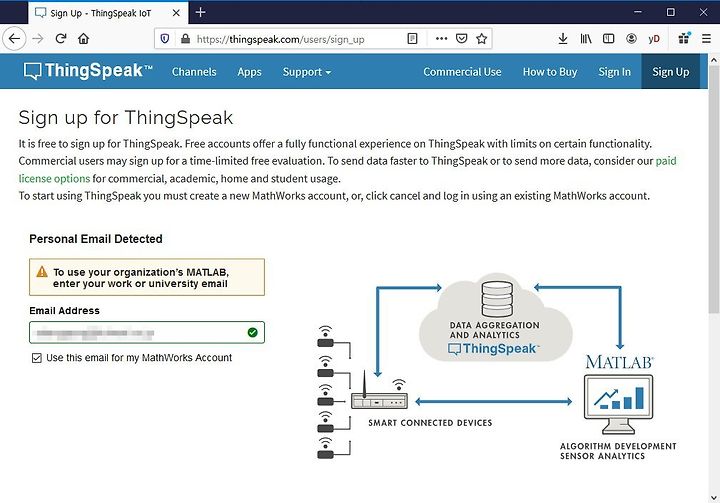Click the Sign Up nav button
Screen dimensions: 720x503
click(670, 72)
